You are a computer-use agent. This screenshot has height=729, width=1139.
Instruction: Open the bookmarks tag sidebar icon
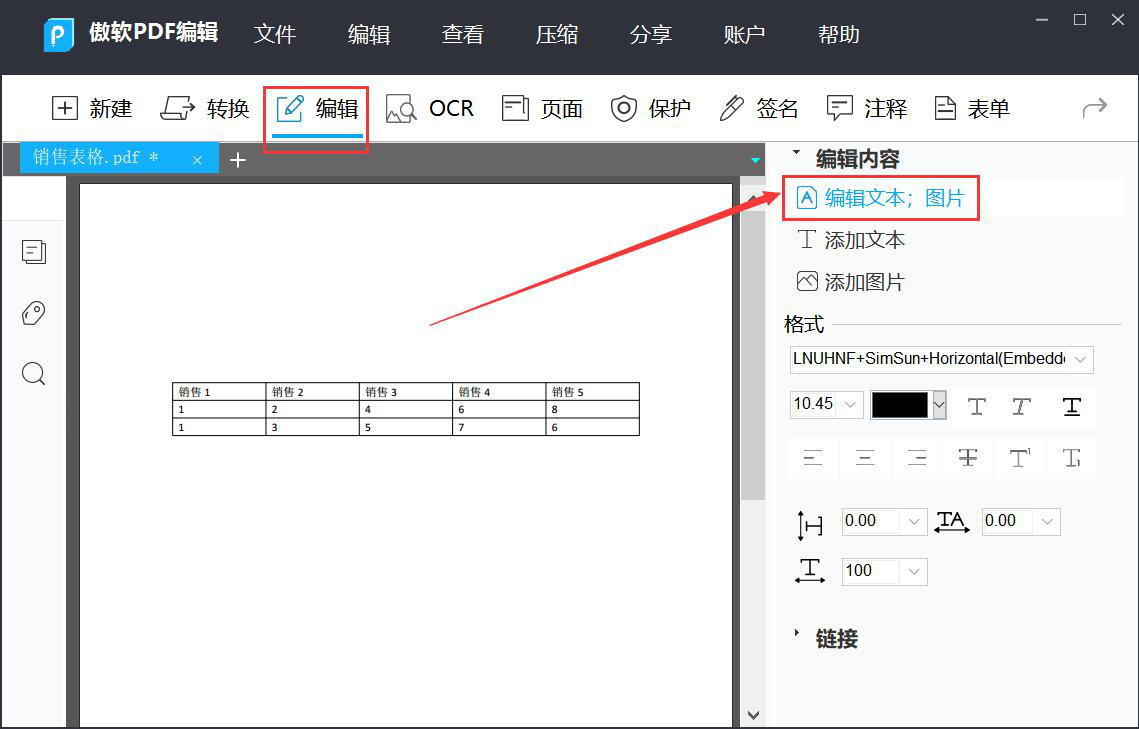point(33,313)
